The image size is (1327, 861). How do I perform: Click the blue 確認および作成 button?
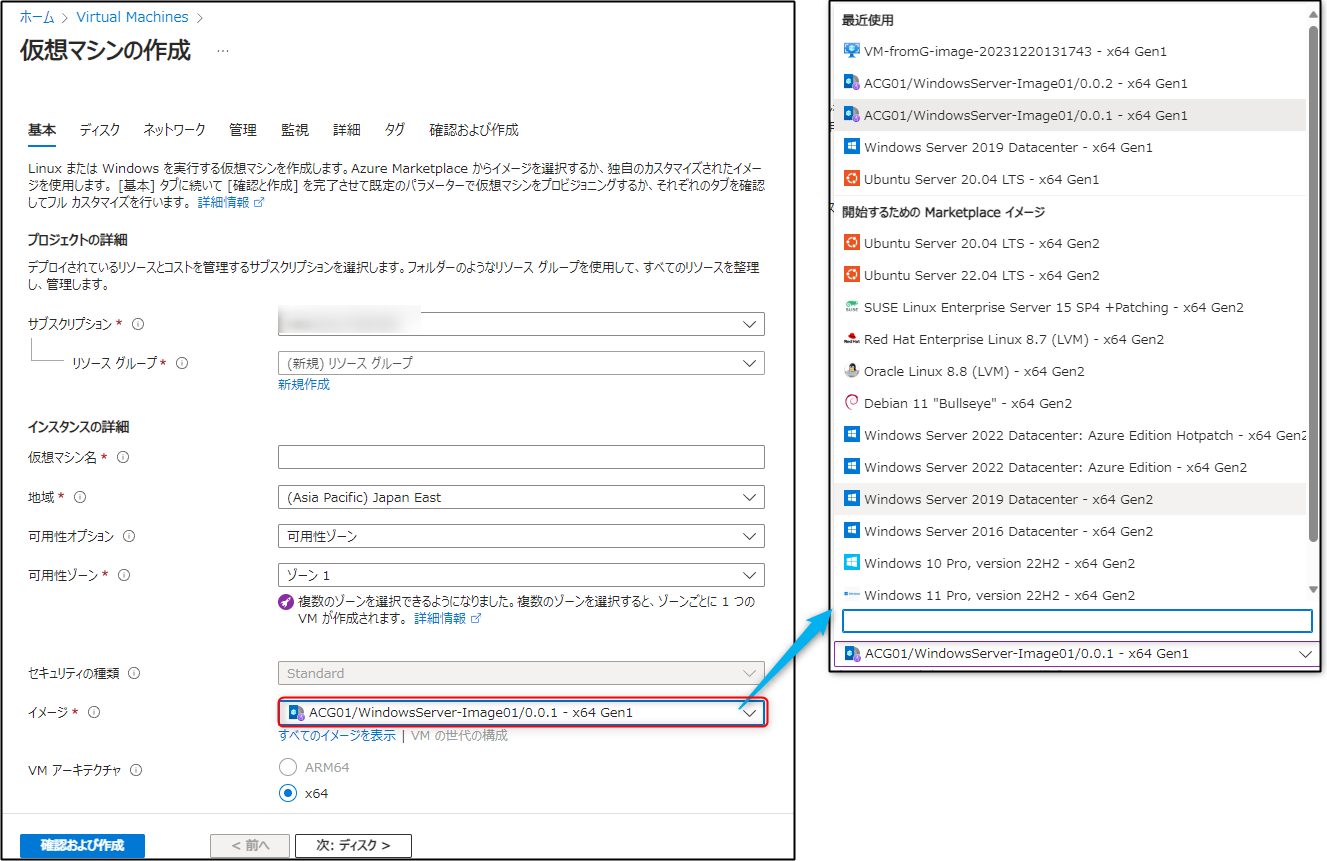point(82,846)
